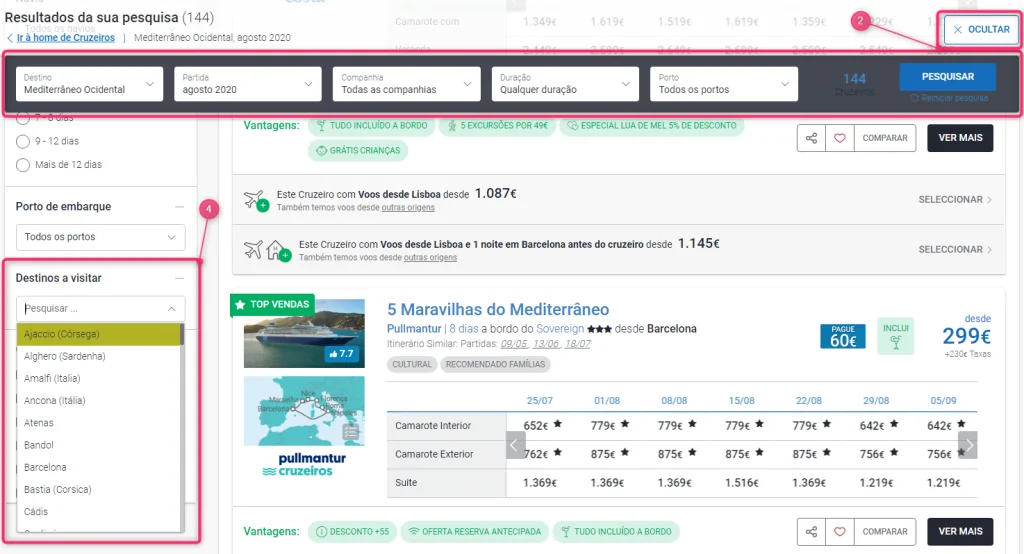Open the Companhia dropdown

[x=406, y=84]
